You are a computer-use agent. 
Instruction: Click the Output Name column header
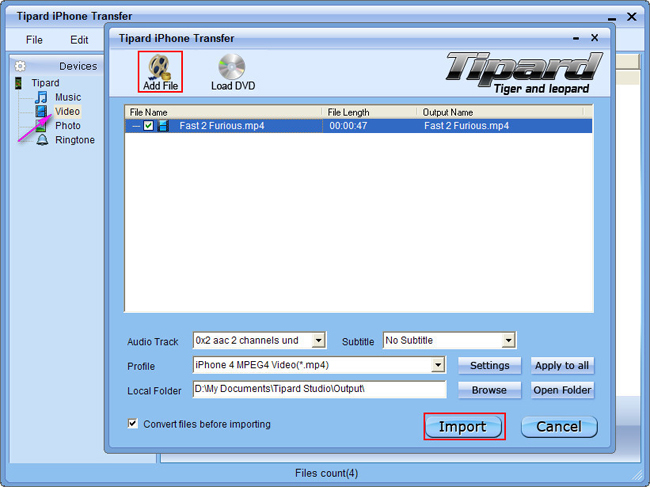500,112
